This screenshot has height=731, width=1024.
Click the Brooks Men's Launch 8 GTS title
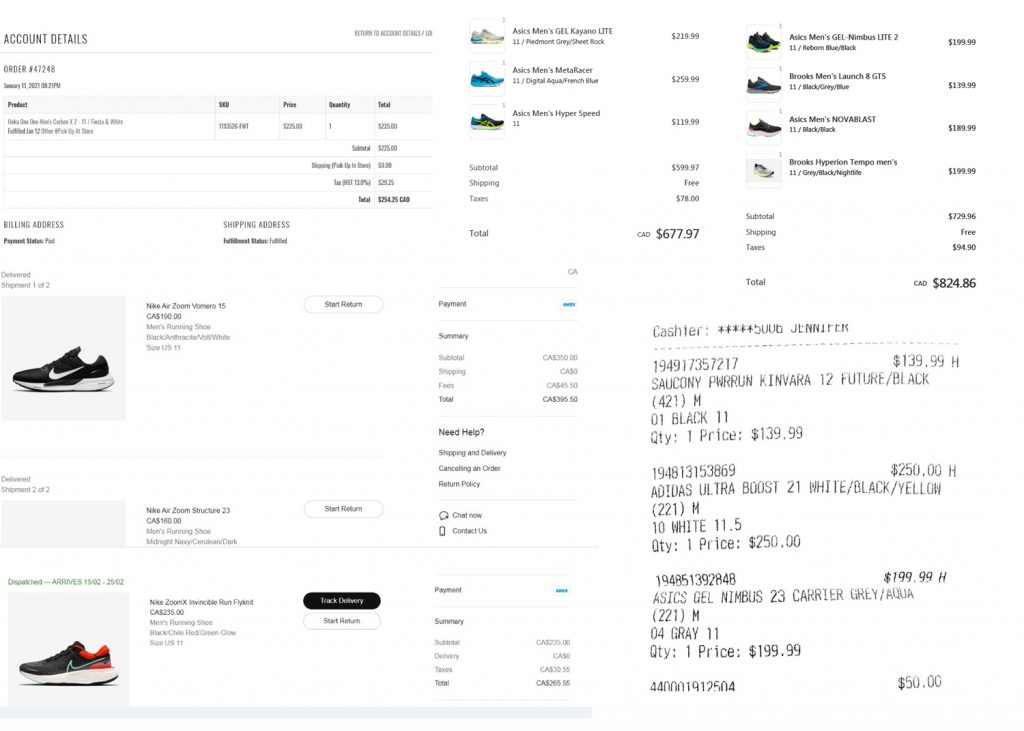point(837,76)
